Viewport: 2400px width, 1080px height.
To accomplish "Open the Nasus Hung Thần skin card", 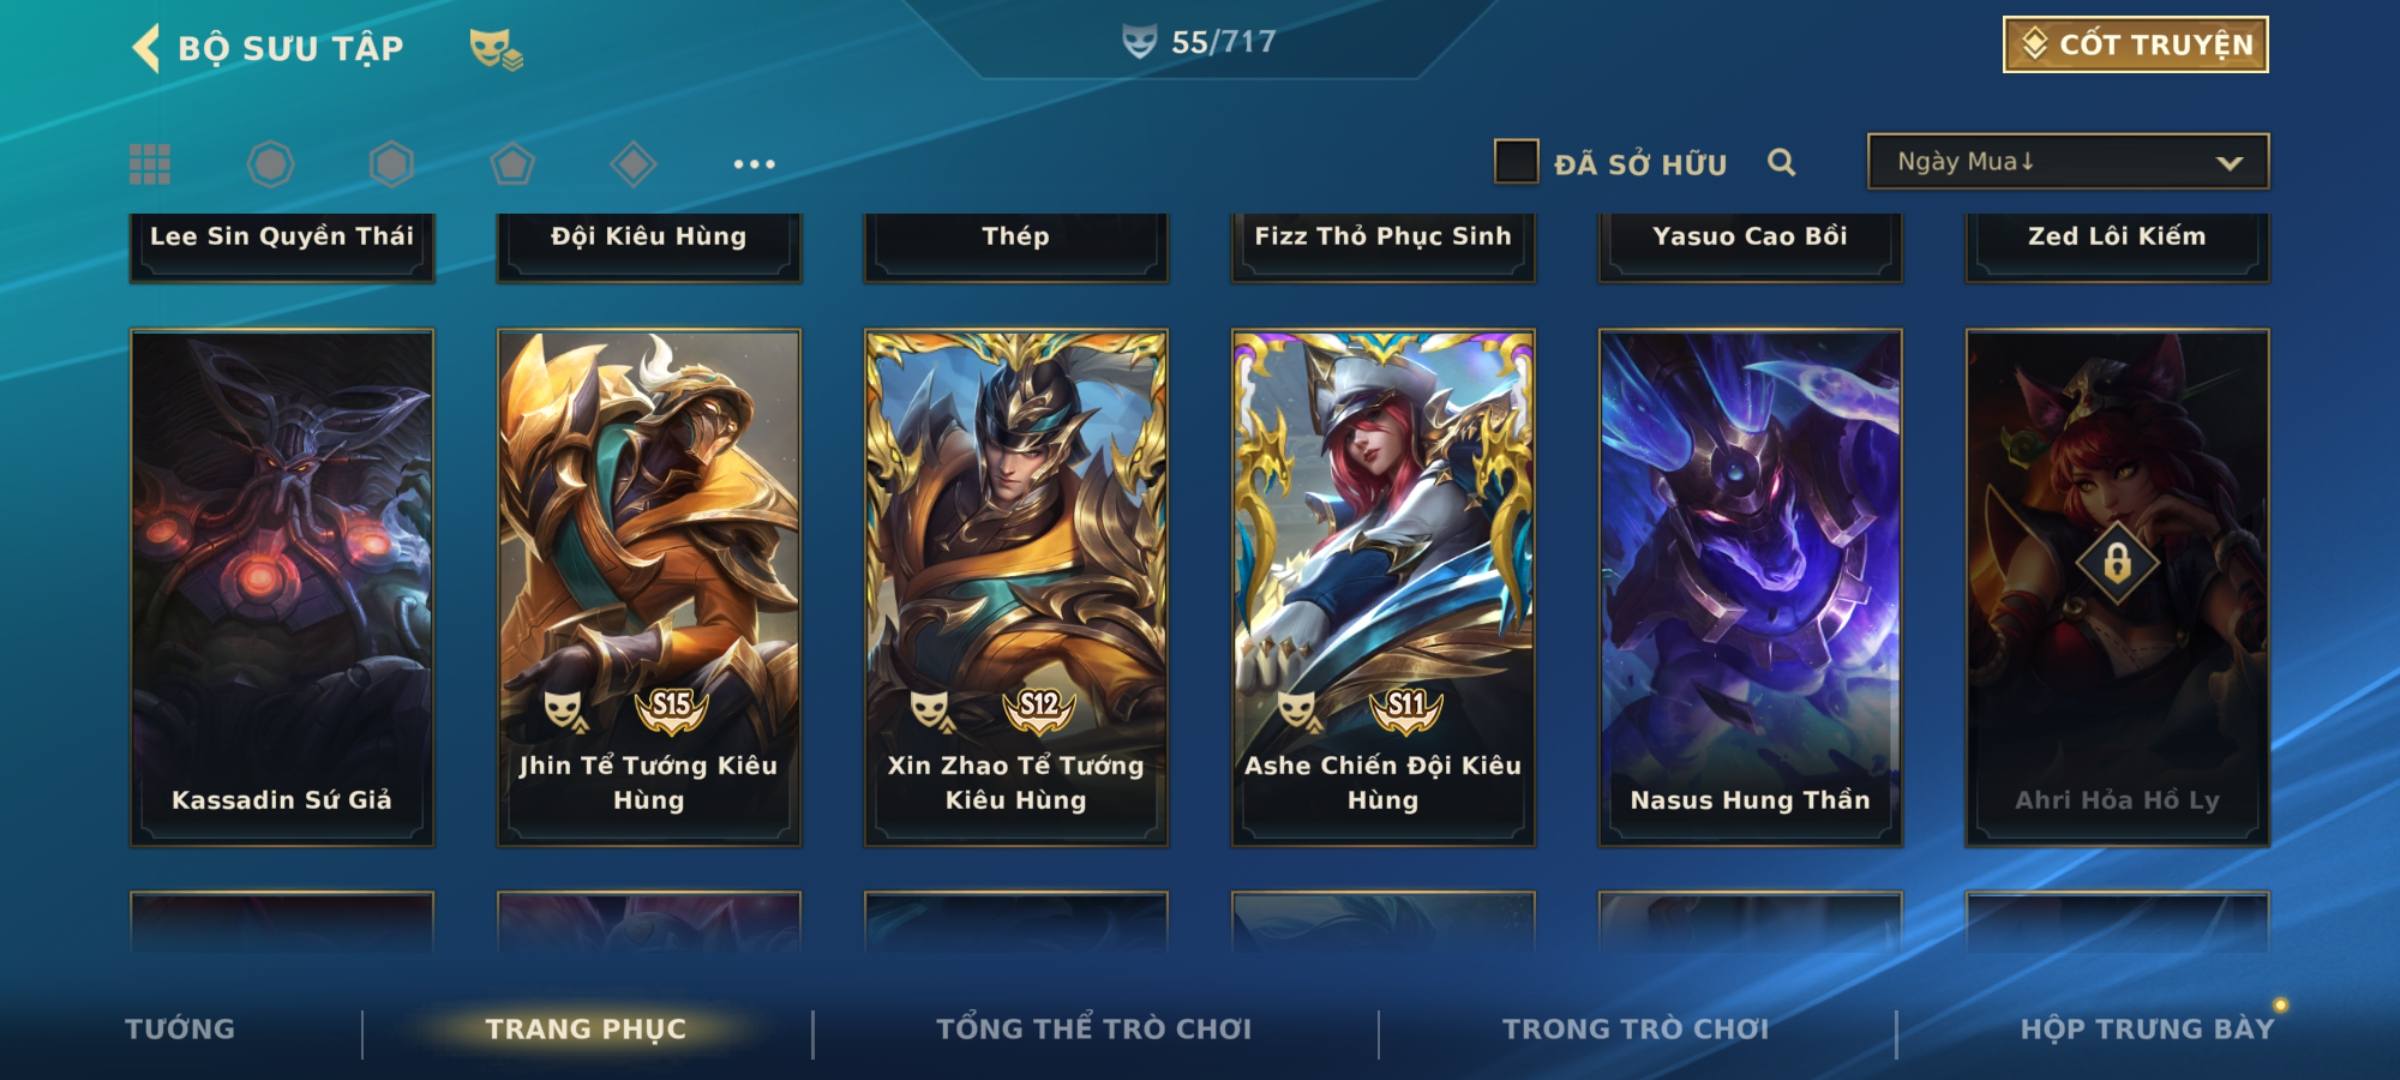I will pyautogui.click(x=1750, y=588).
